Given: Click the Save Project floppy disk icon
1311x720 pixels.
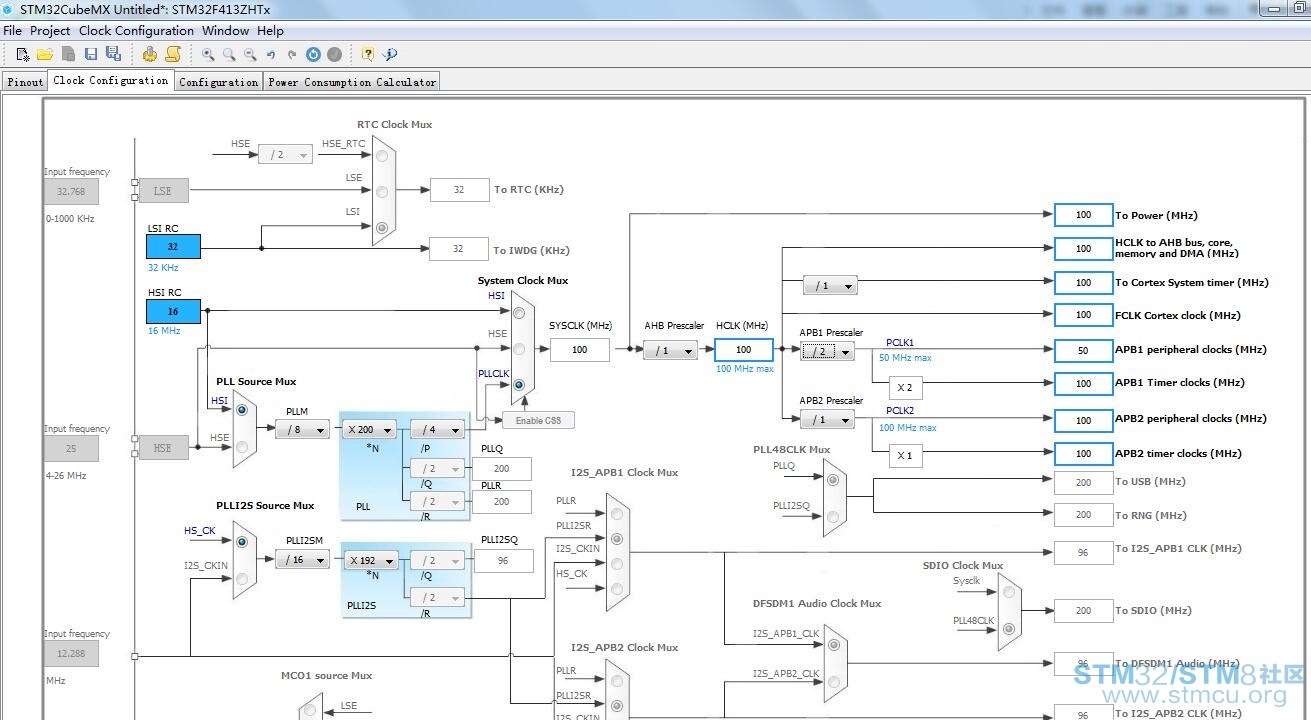Looking at the screenshot, I should [x=91, y=54].
